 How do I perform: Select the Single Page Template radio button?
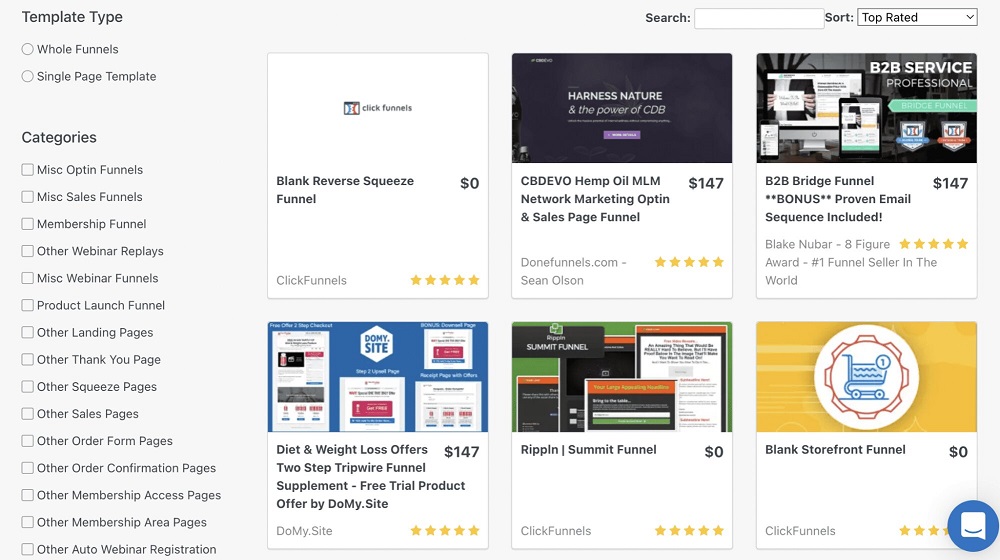point(27,77)
